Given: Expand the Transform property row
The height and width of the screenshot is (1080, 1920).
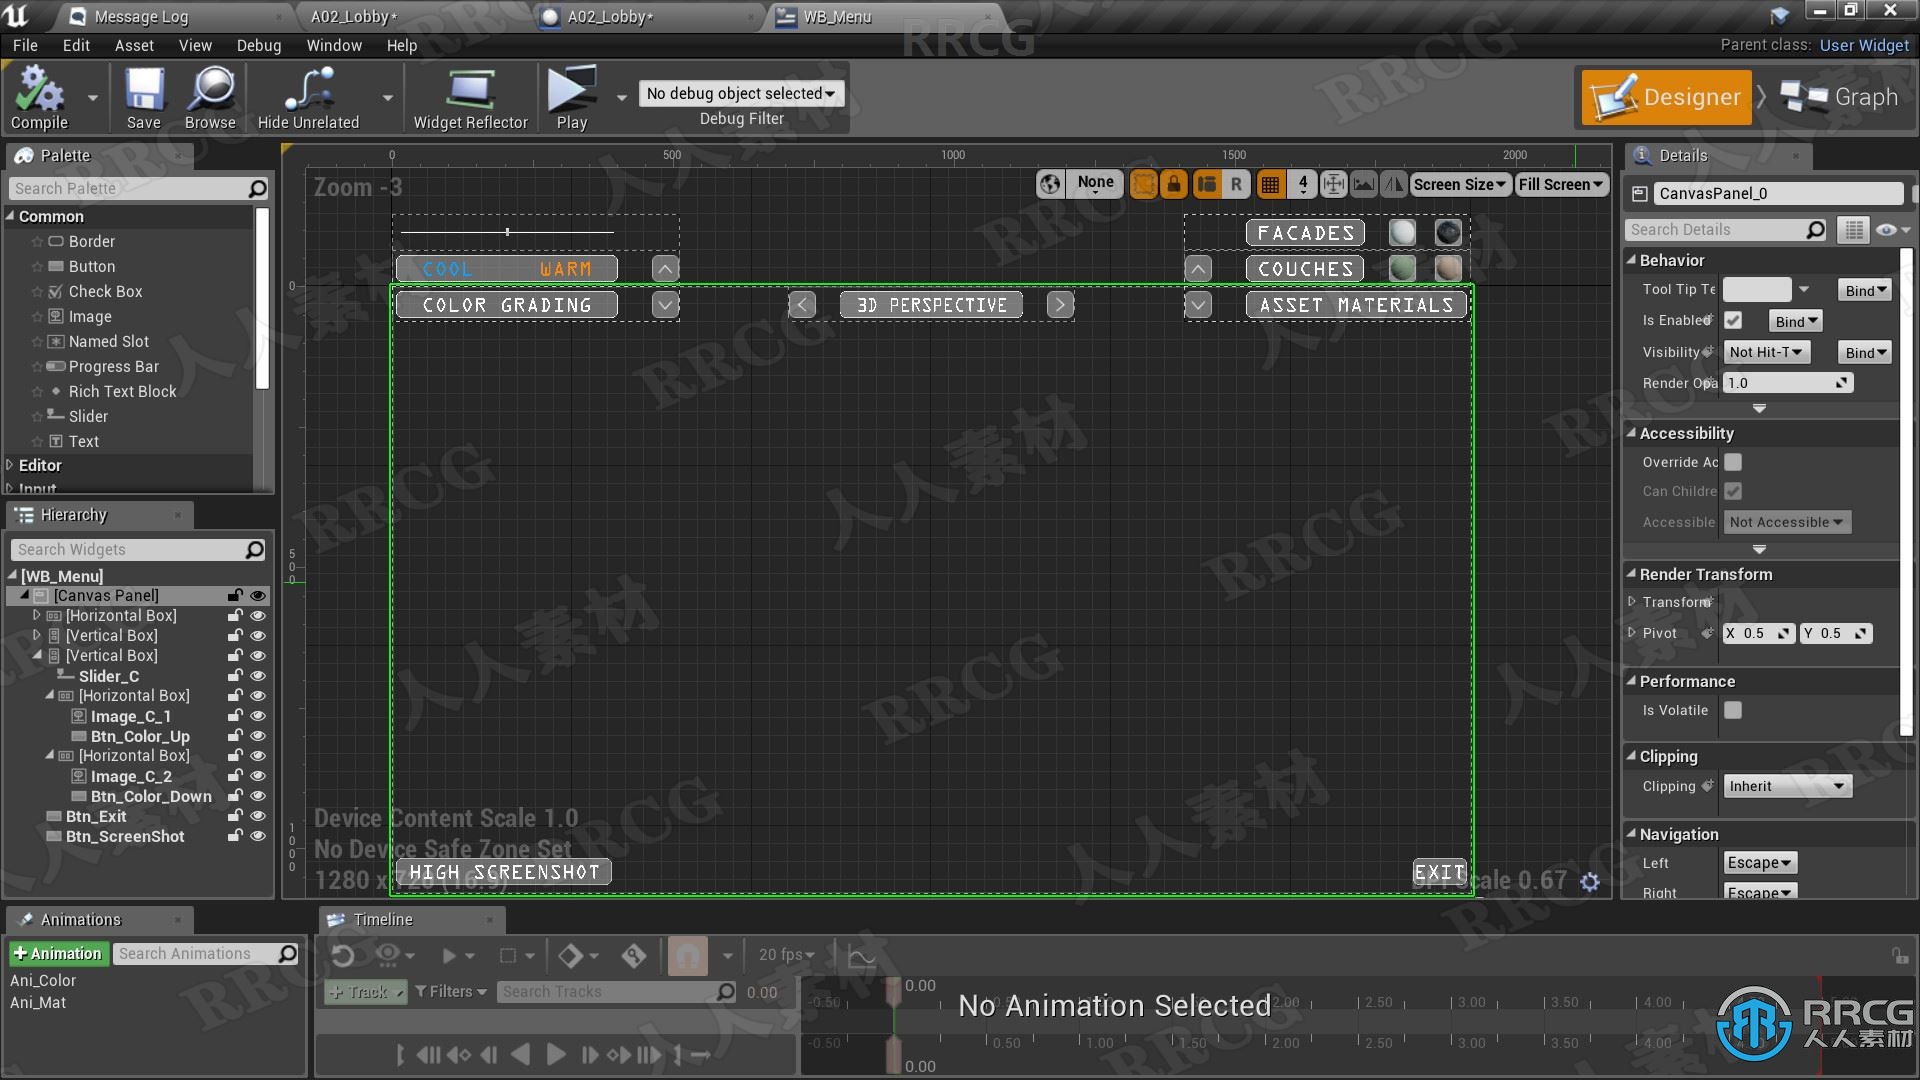Looking at the screenshot, I should [1632, 602].
